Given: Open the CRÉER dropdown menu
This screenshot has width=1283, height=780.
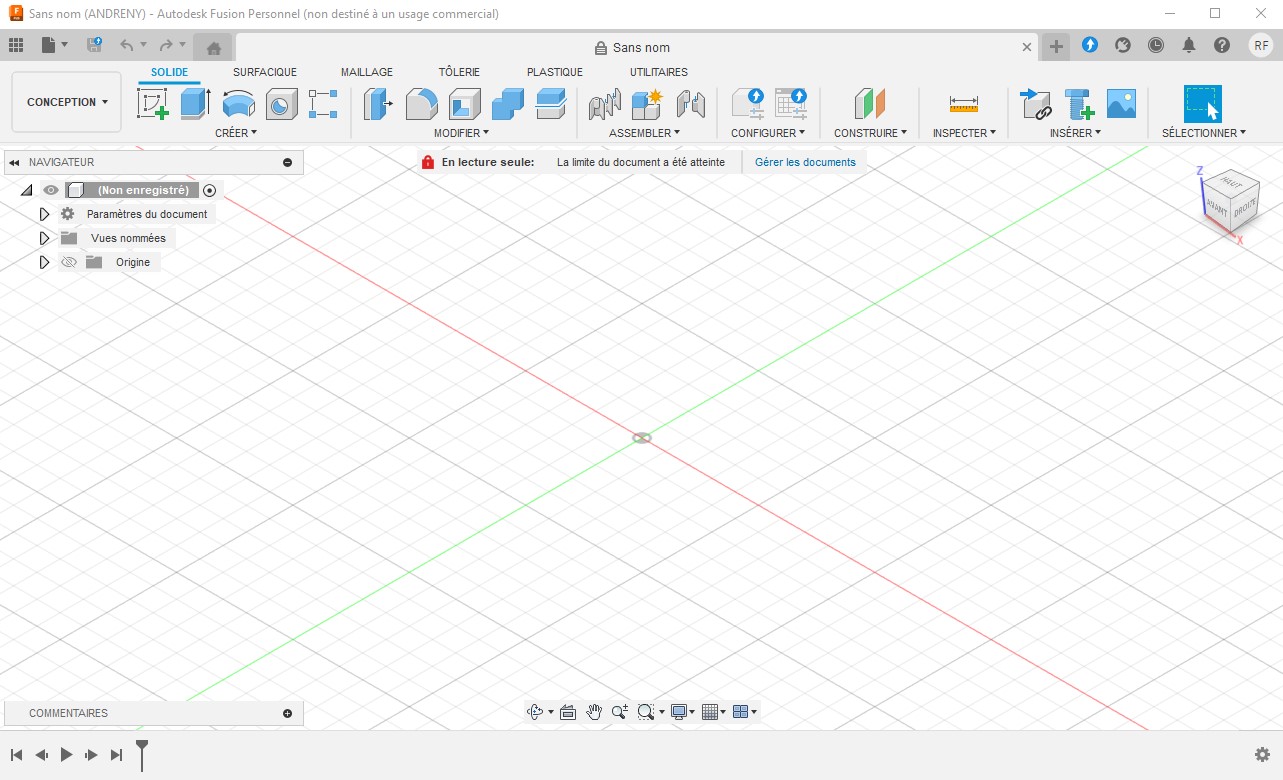Looking at the screenshot, I should click(x=236, y=133).
